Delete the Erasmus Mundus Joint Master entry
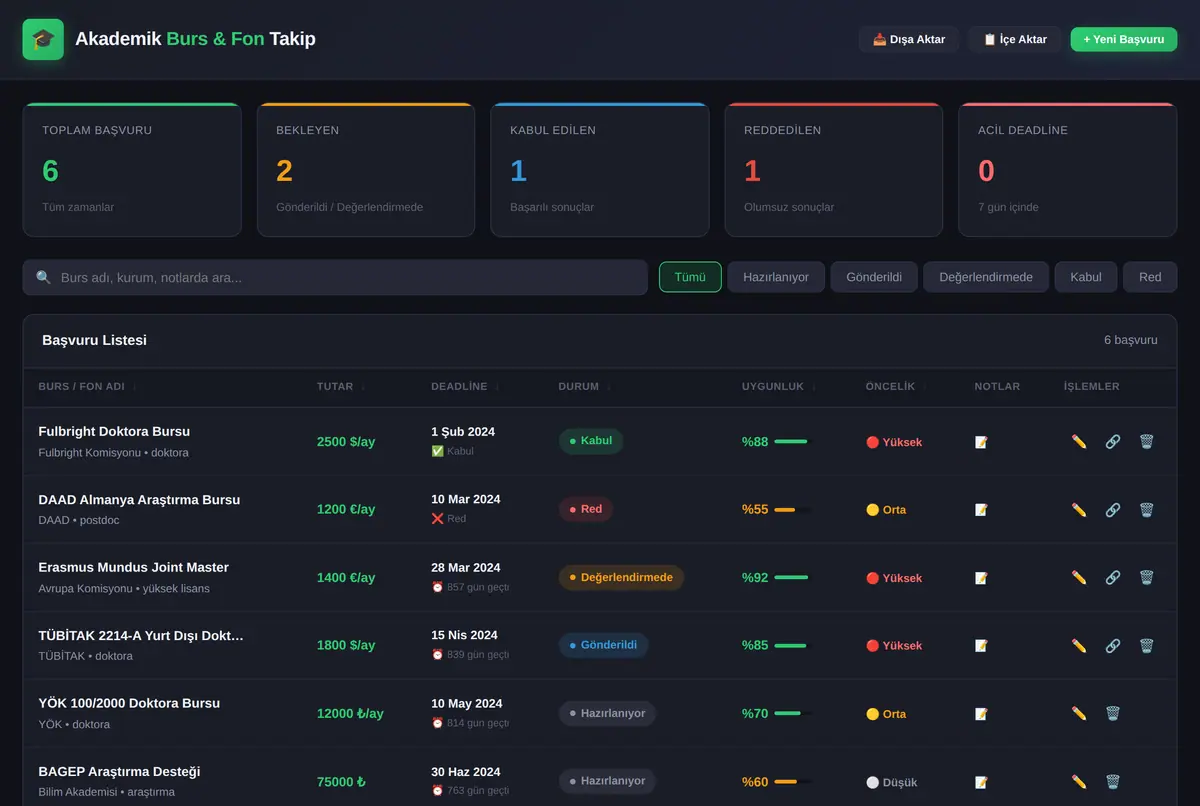Image resolution: width=1200 pixels, height=806 pixels. [1147, 577]
